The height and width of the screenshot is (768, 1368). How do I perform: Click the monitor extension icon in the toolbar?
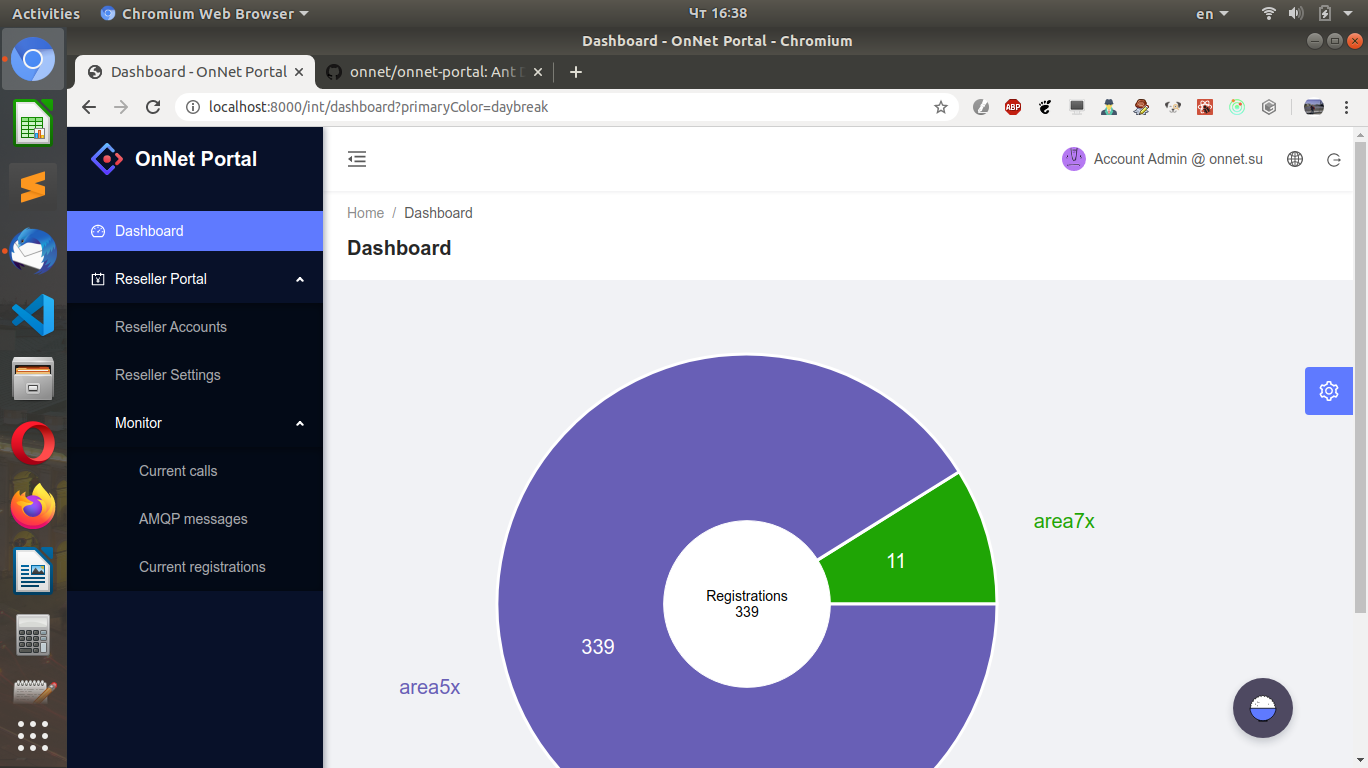click(1077, 107)
